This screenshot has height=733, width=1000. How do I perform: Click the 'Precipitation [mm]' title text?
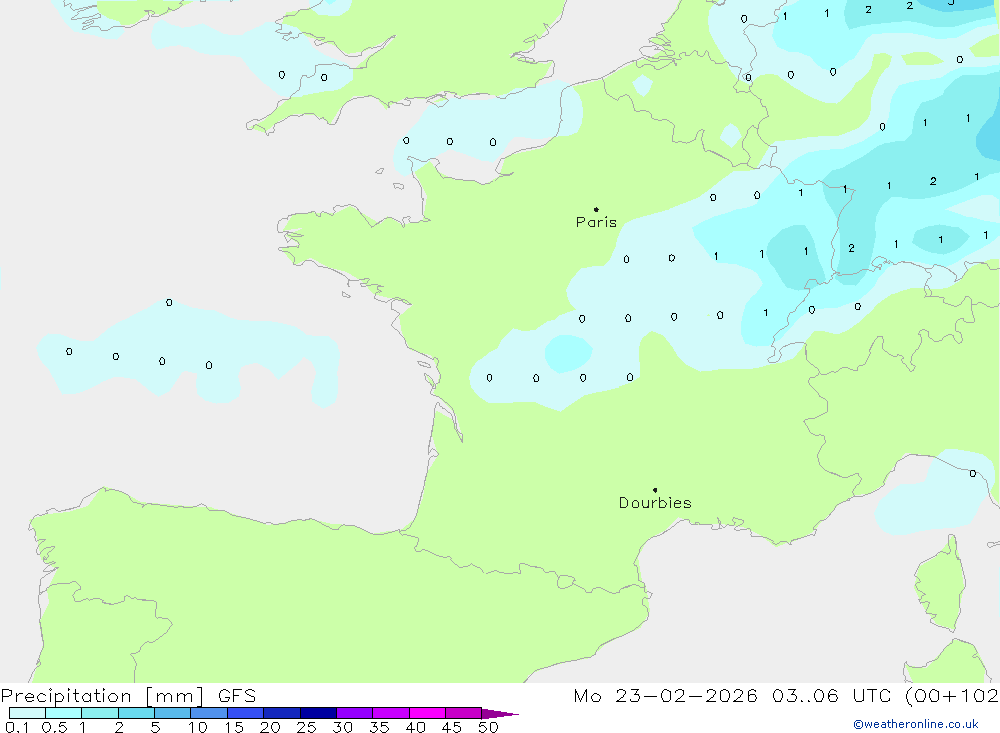click(x=103, y=696)
